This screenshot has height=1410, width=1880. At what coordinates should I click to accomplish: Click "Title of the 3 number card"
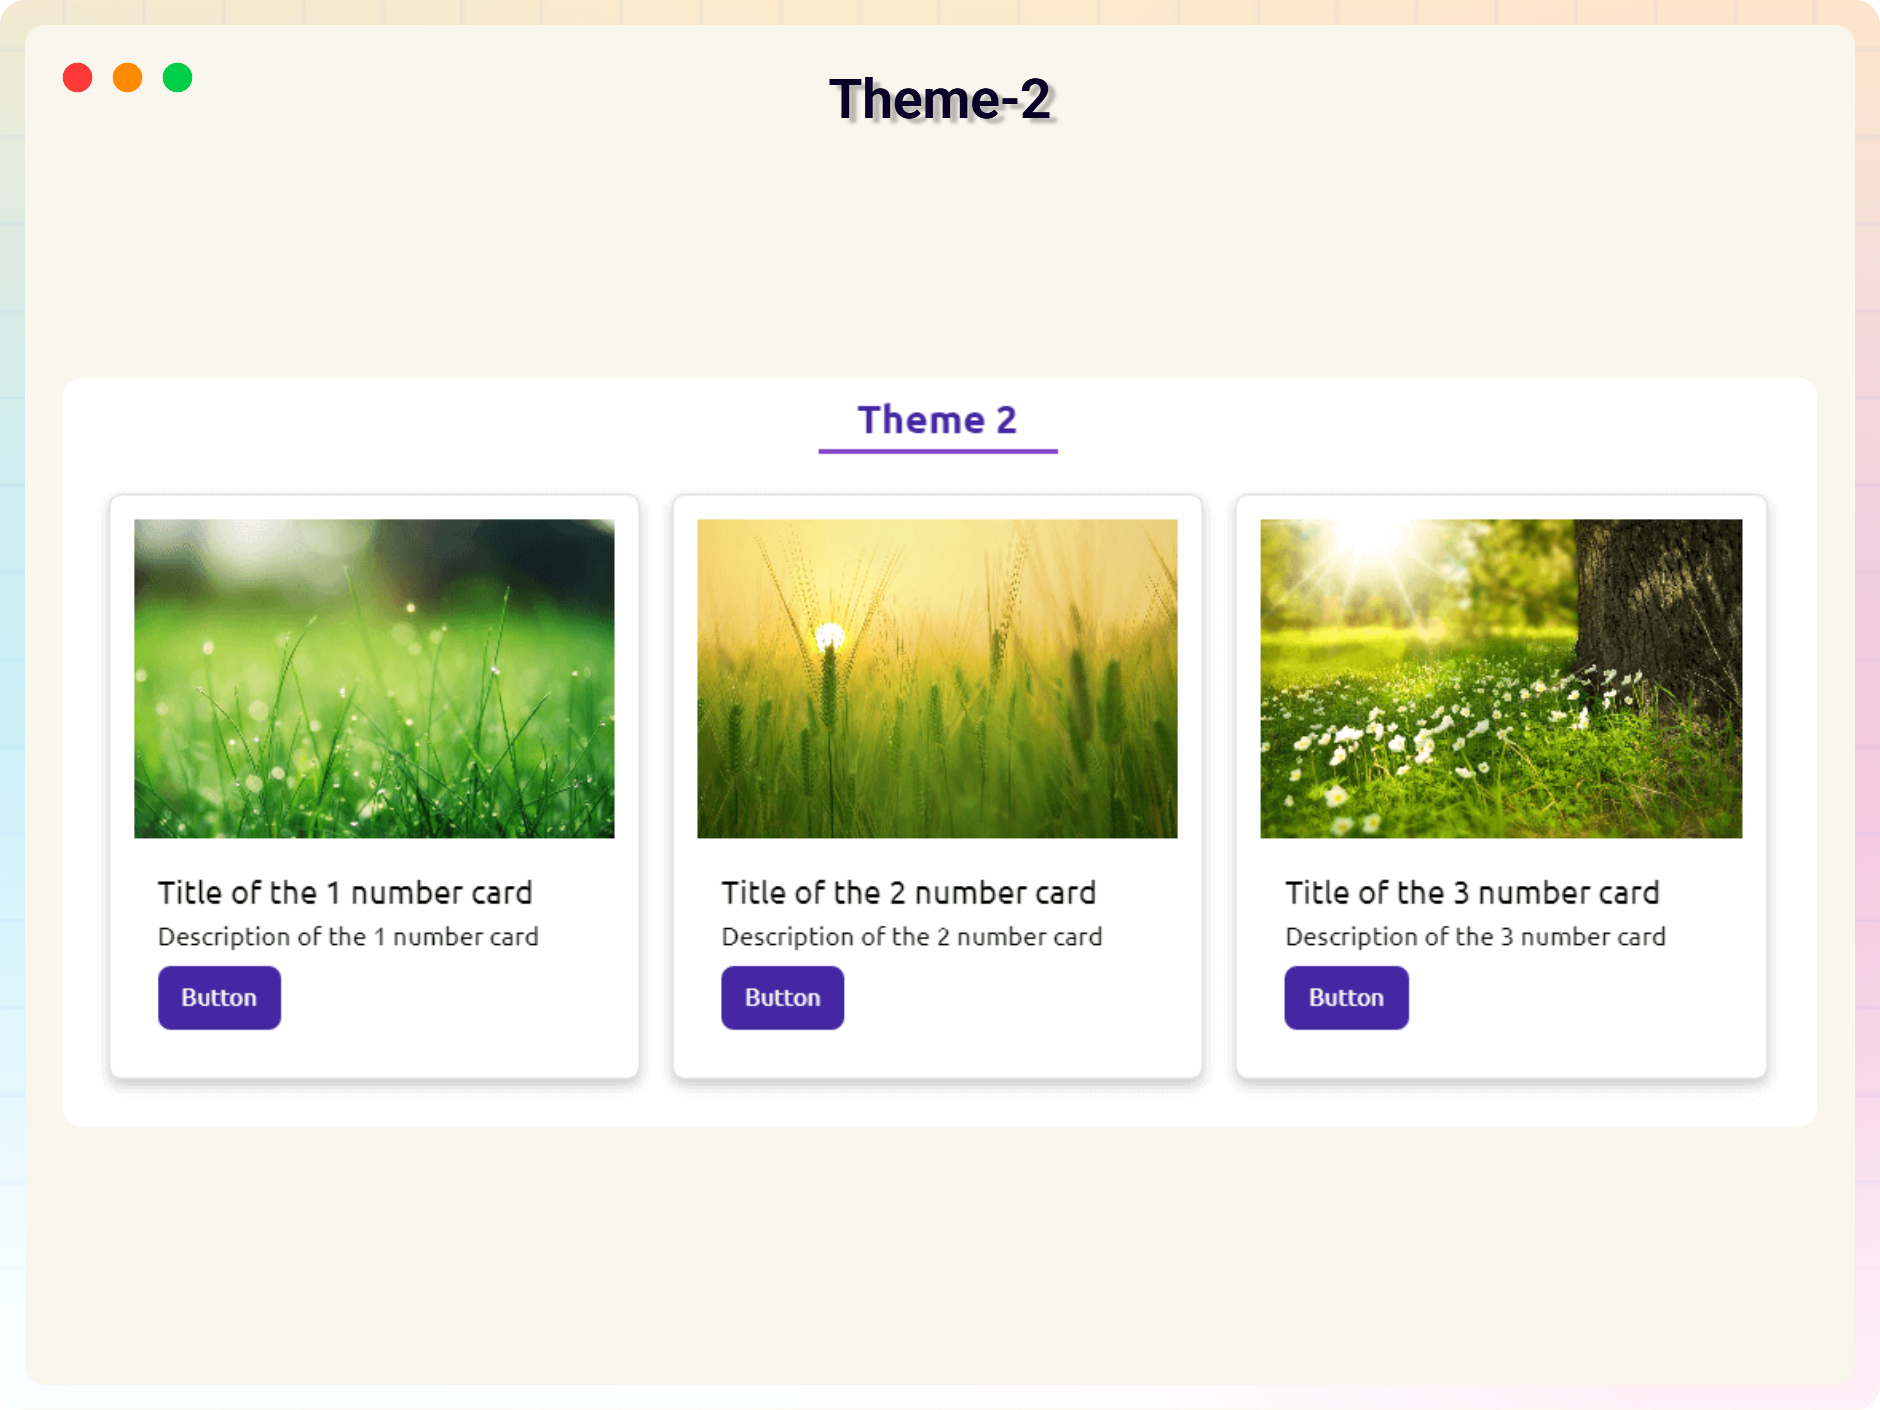tap(1472, 892)
